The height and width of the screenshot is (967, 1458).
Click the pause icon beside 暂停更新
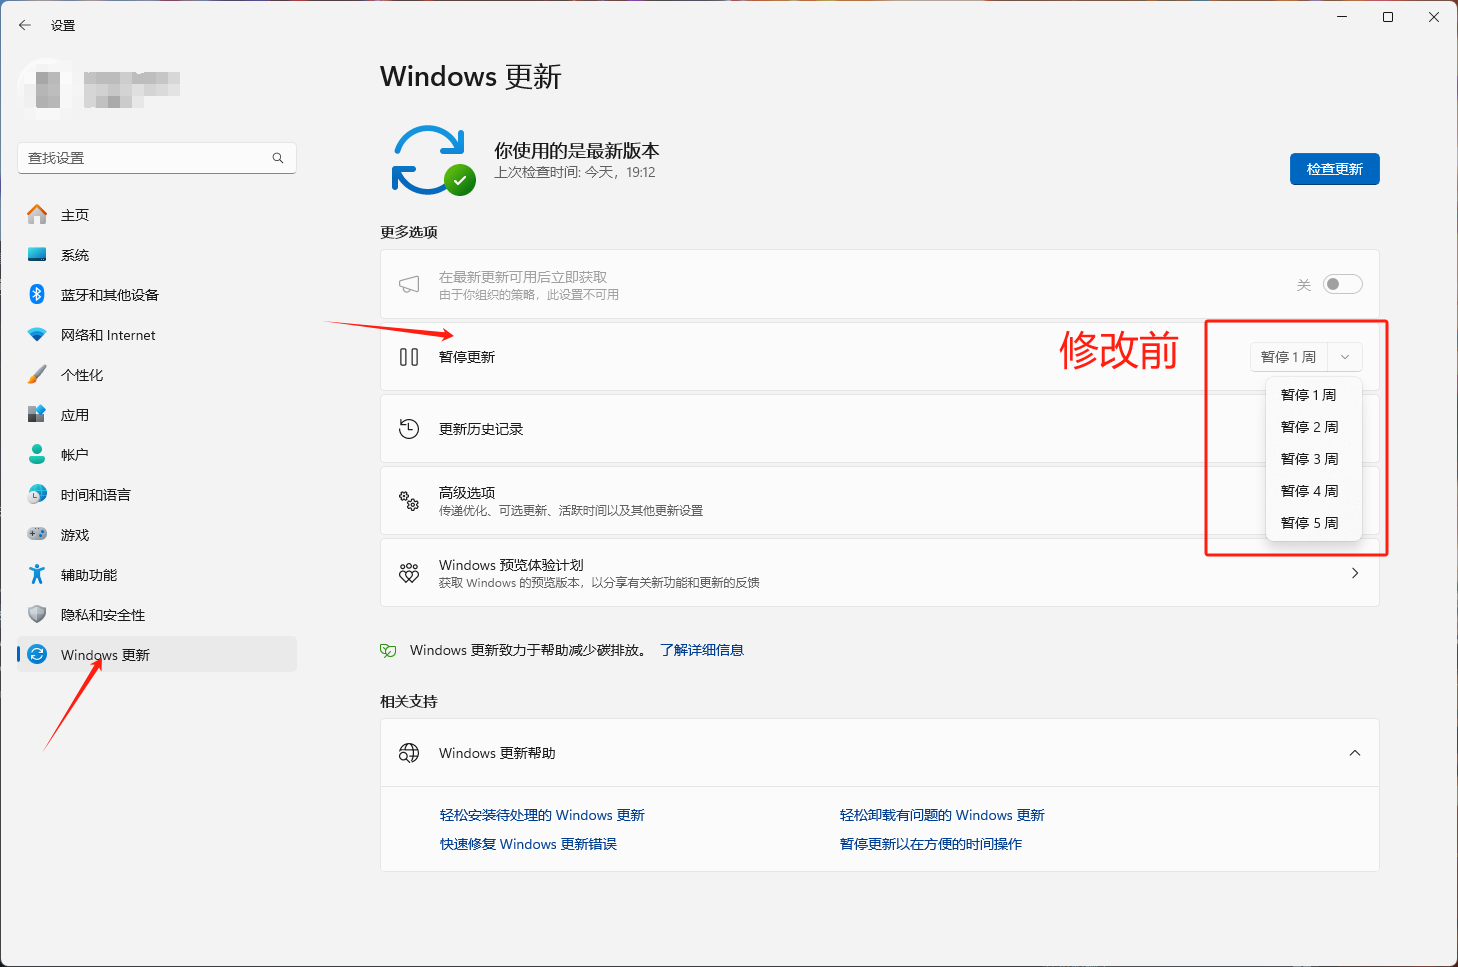pyautogui.click(x=409, y=357)
